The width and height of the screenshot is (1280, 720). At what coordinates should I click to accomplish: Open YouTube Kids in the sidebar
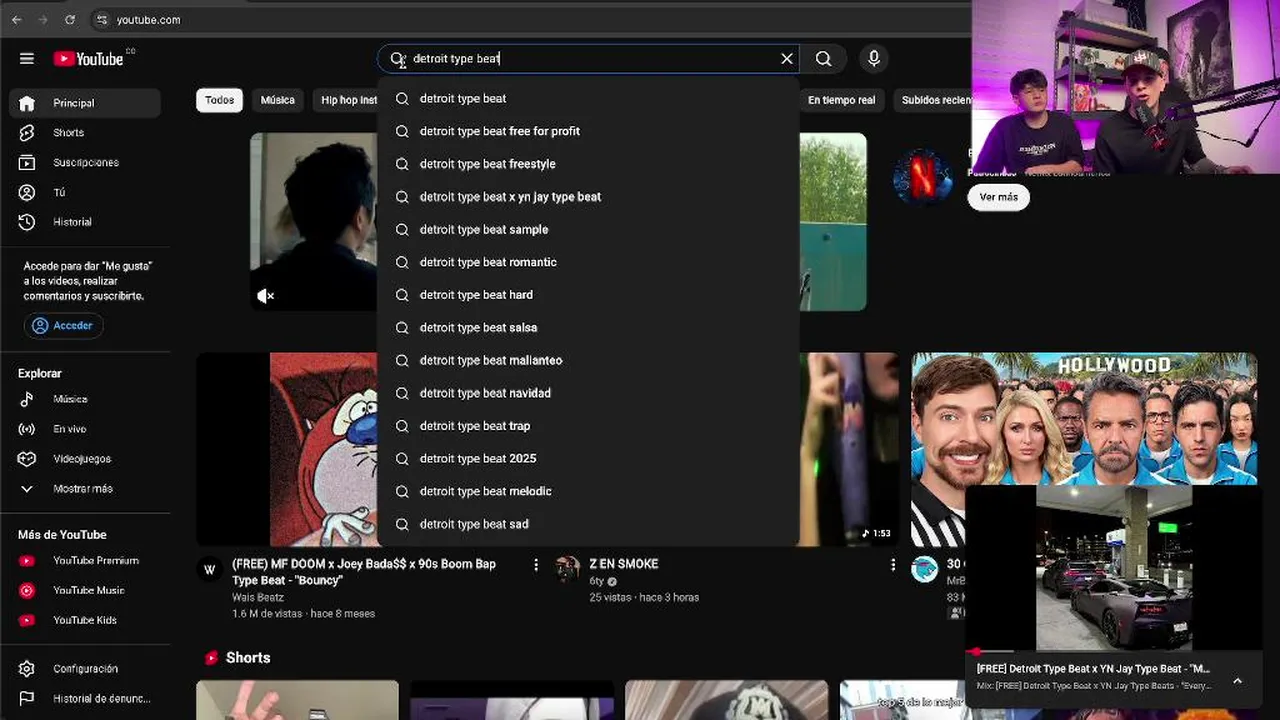pos(85,620)
